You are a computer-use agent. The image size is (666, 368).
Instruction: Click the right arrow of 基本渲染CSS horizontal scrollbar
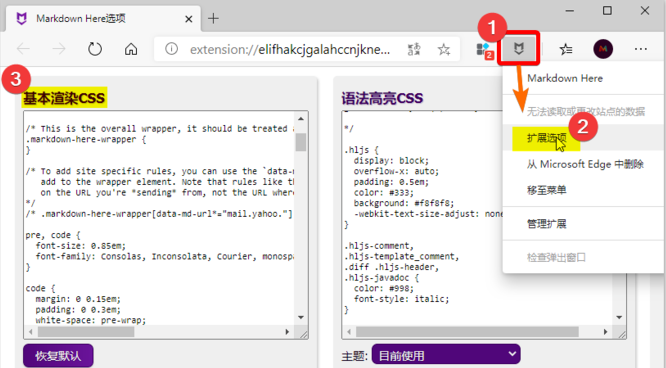tap(288, 332)
